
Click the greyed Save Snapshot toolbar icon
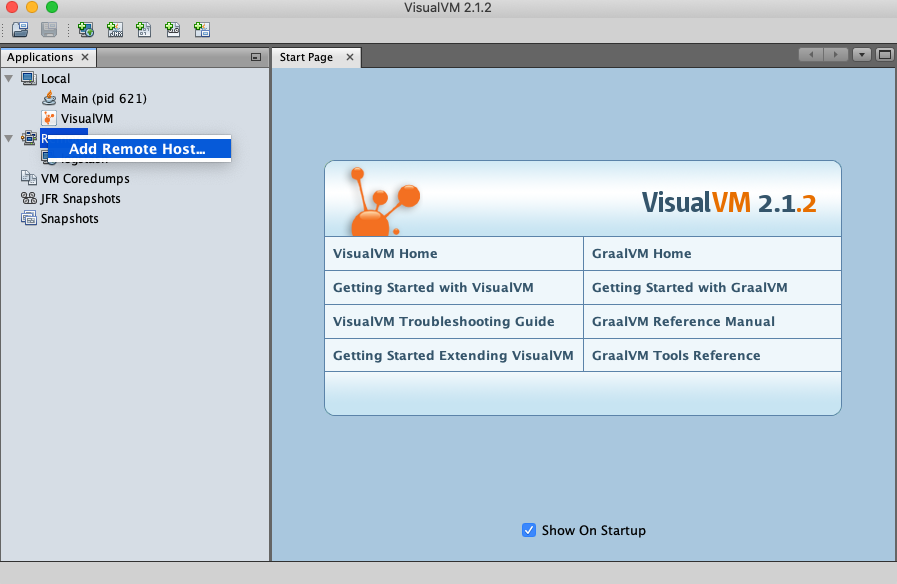(x=49, y=29)
